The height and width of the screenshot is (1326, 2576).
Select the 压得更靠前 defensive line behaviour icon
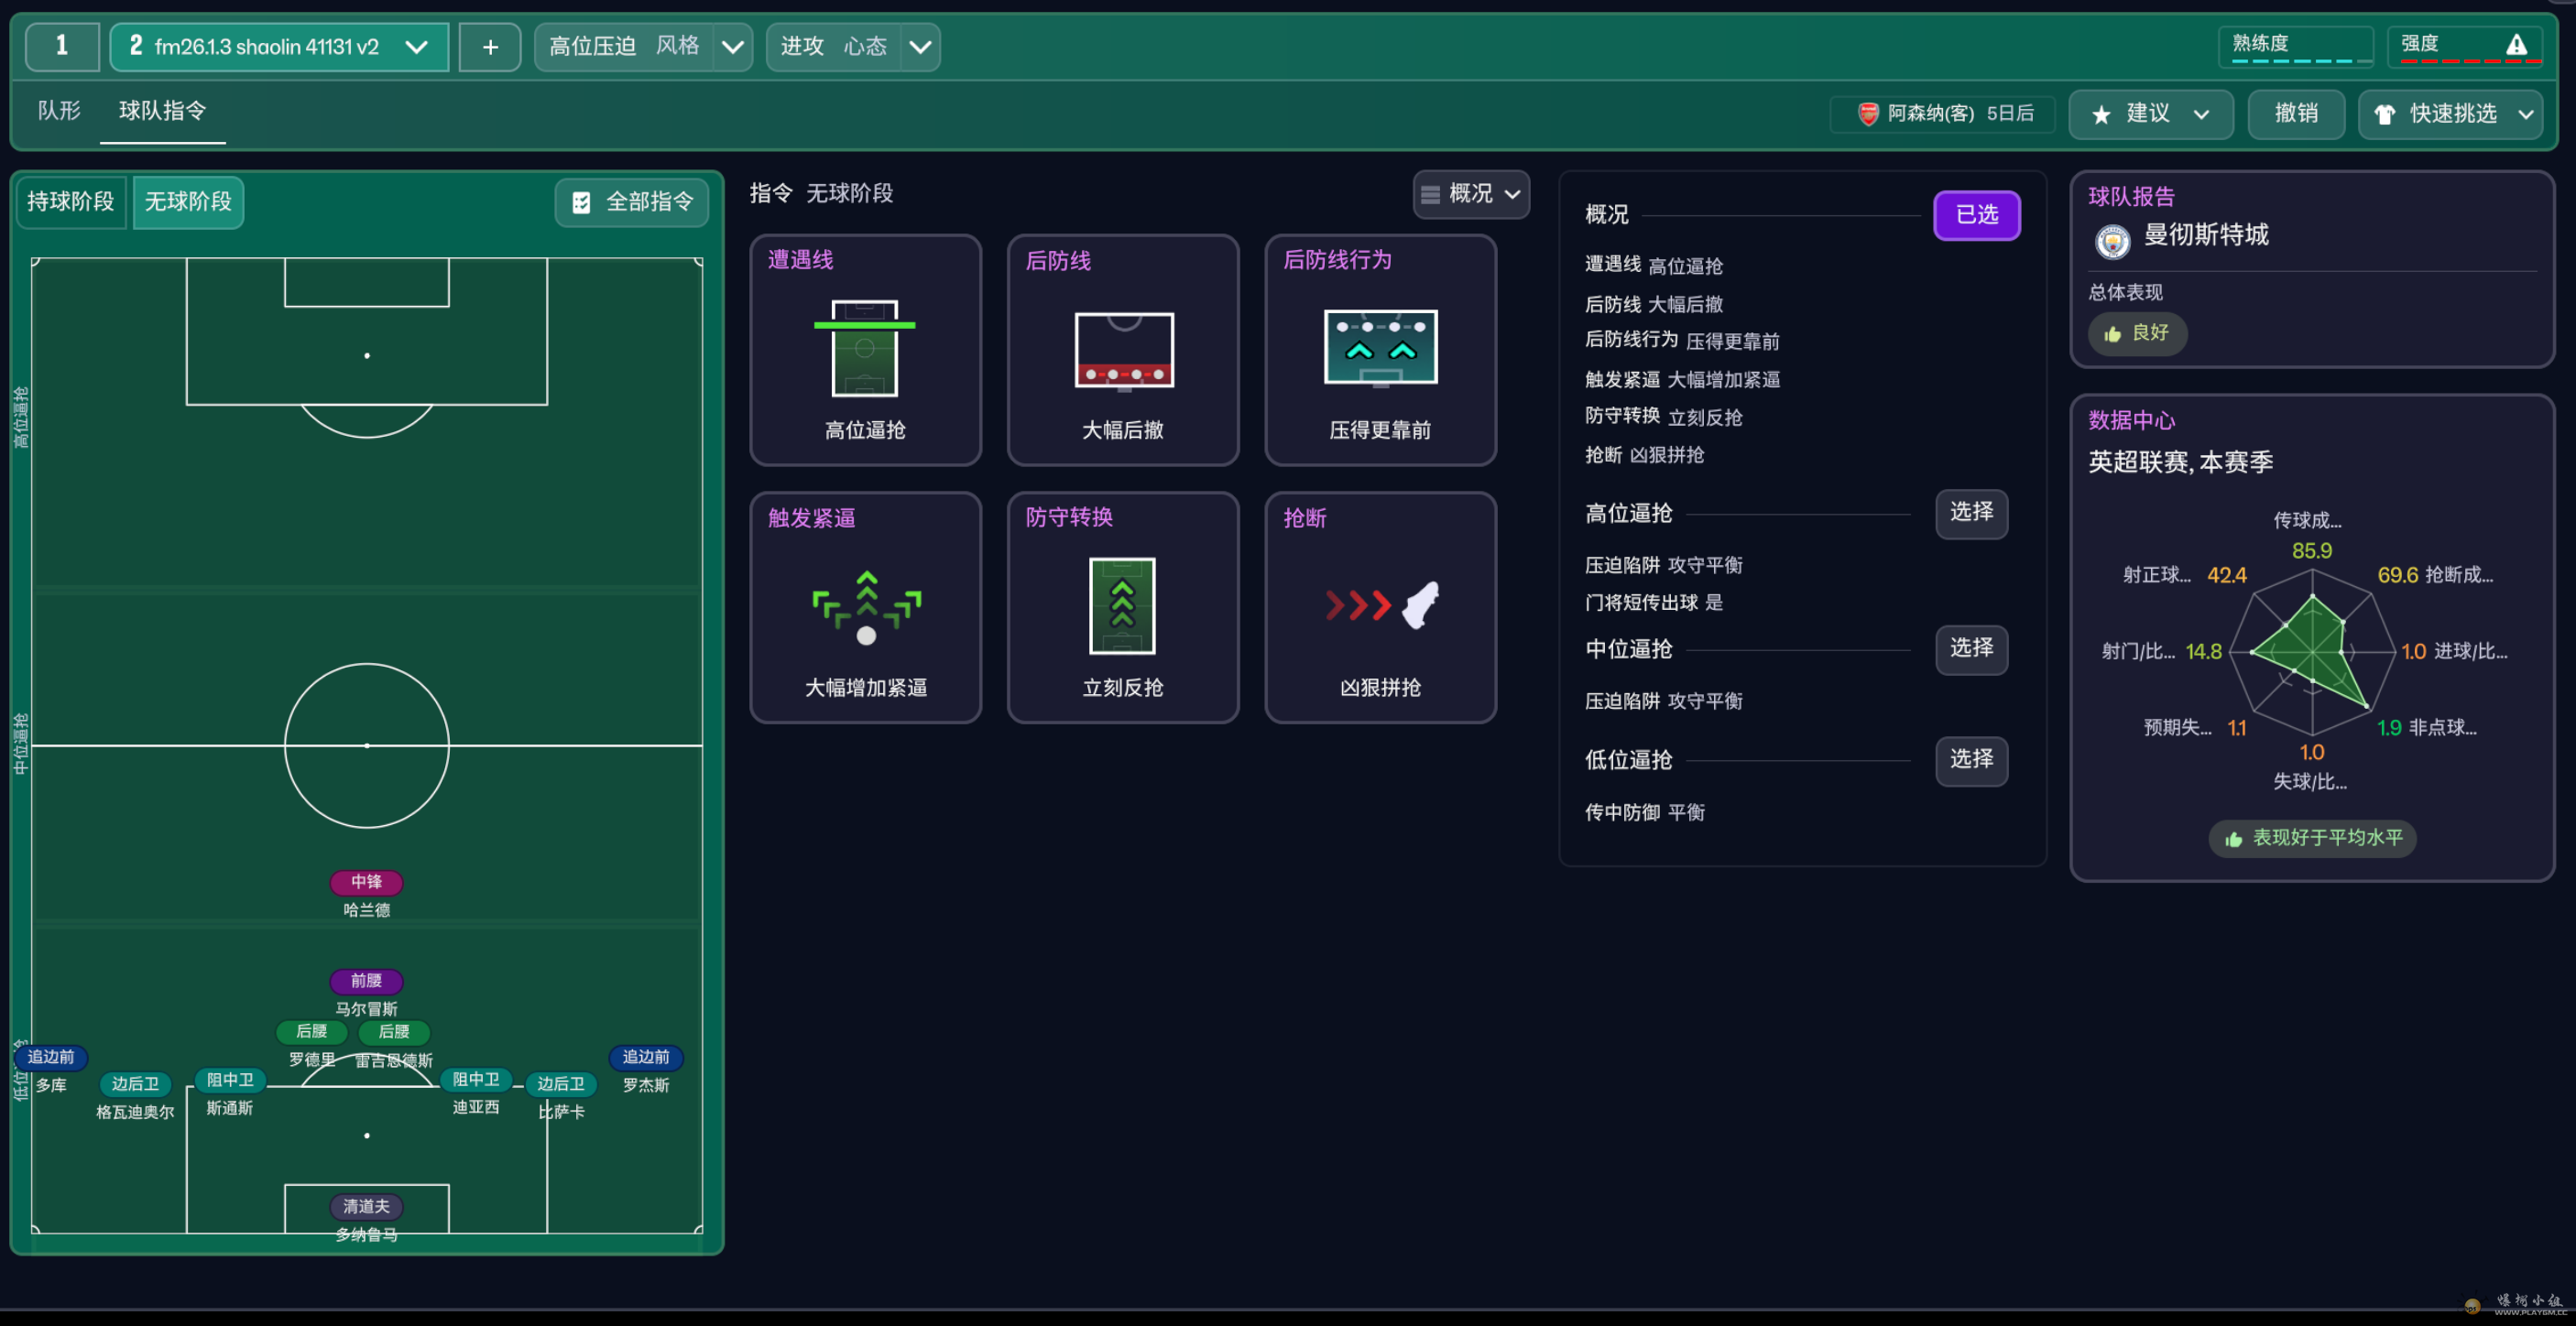1380,347
